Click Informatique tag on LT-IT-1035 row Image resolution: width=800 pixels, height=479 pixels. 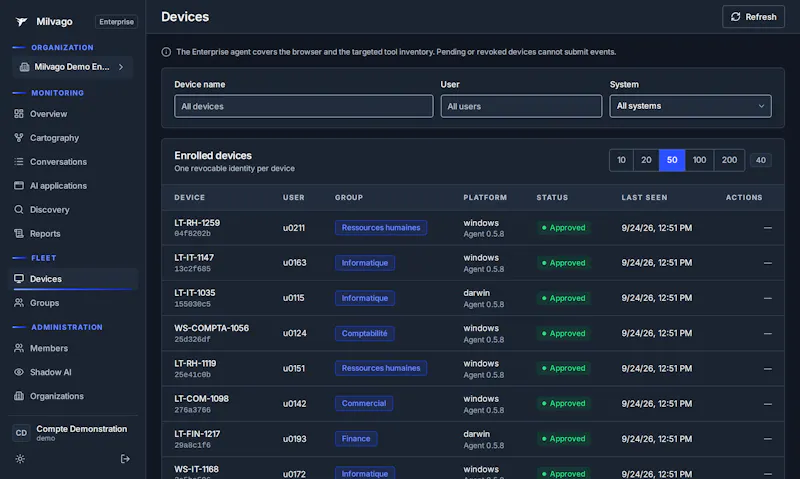(x=365, y=298)
